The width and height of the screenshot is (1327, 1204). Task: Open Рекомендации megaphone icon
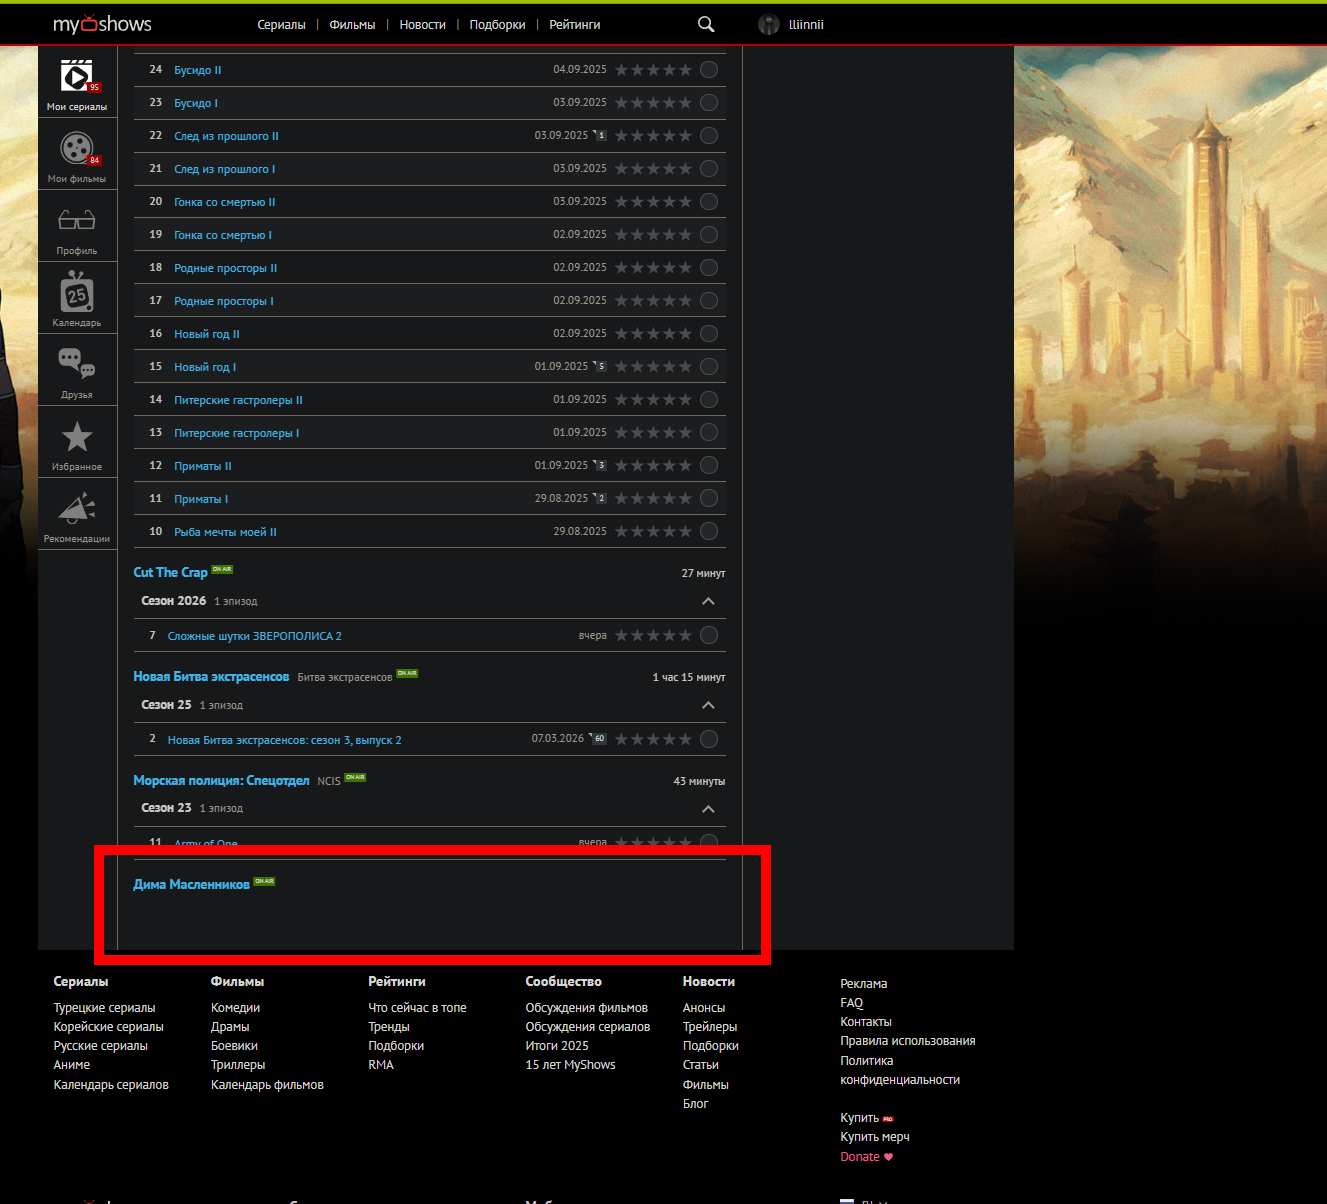(x=77, y=510)
